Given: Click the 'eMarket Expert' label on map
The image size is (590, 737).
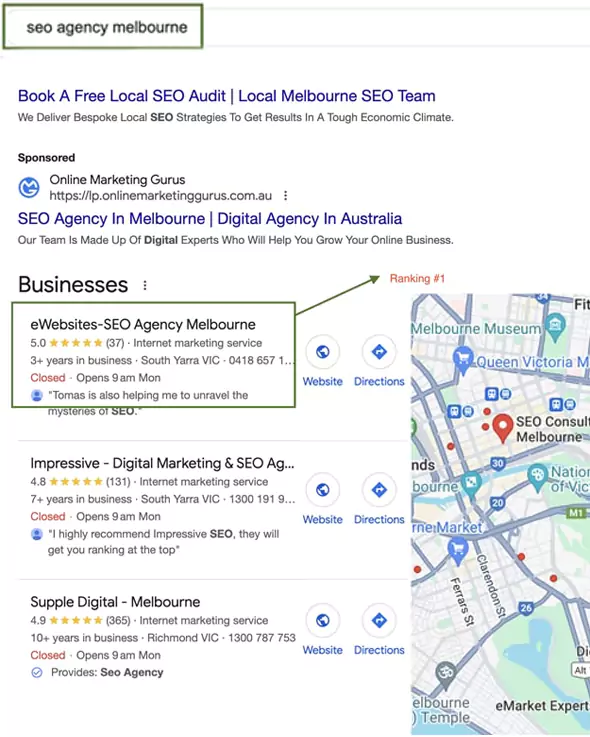Looking at the screenshot, I should pyautogui.click(x=543, y=706).
